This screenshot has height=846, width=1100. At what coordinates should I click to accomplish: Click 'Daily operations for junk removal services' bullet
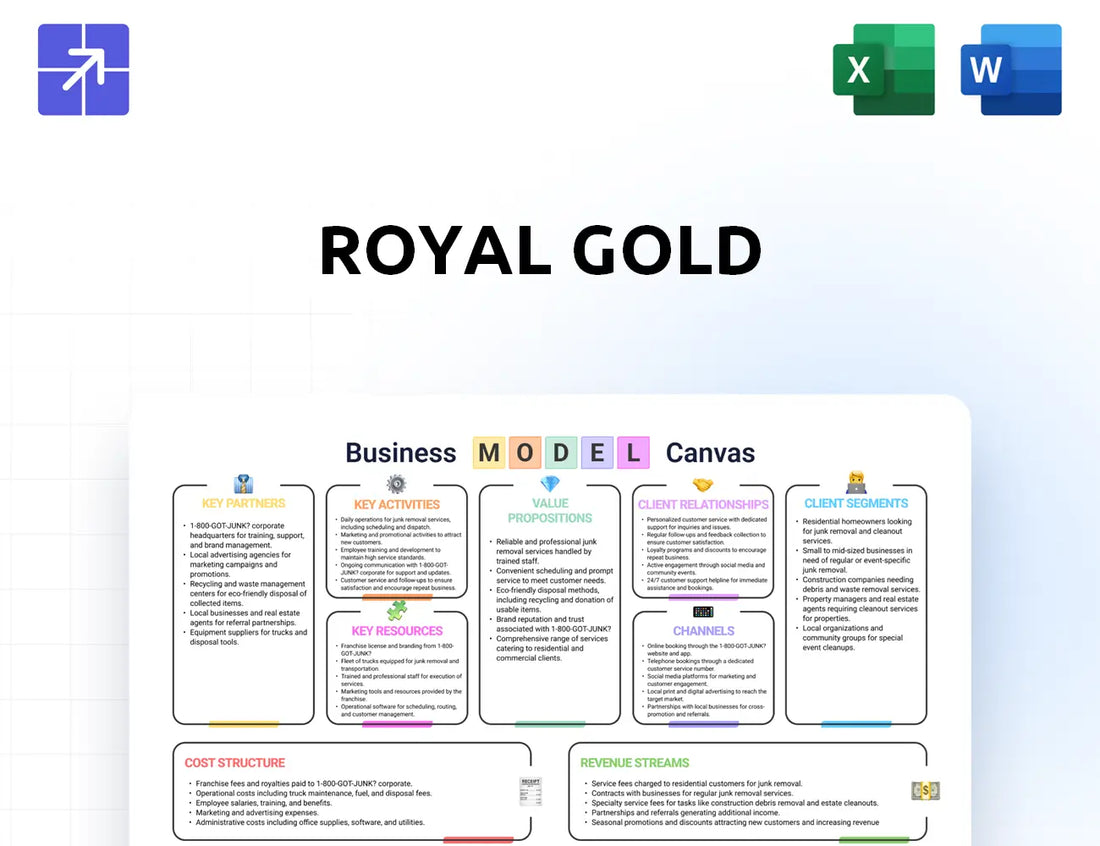pyautogui.click(x=396, y=523)
